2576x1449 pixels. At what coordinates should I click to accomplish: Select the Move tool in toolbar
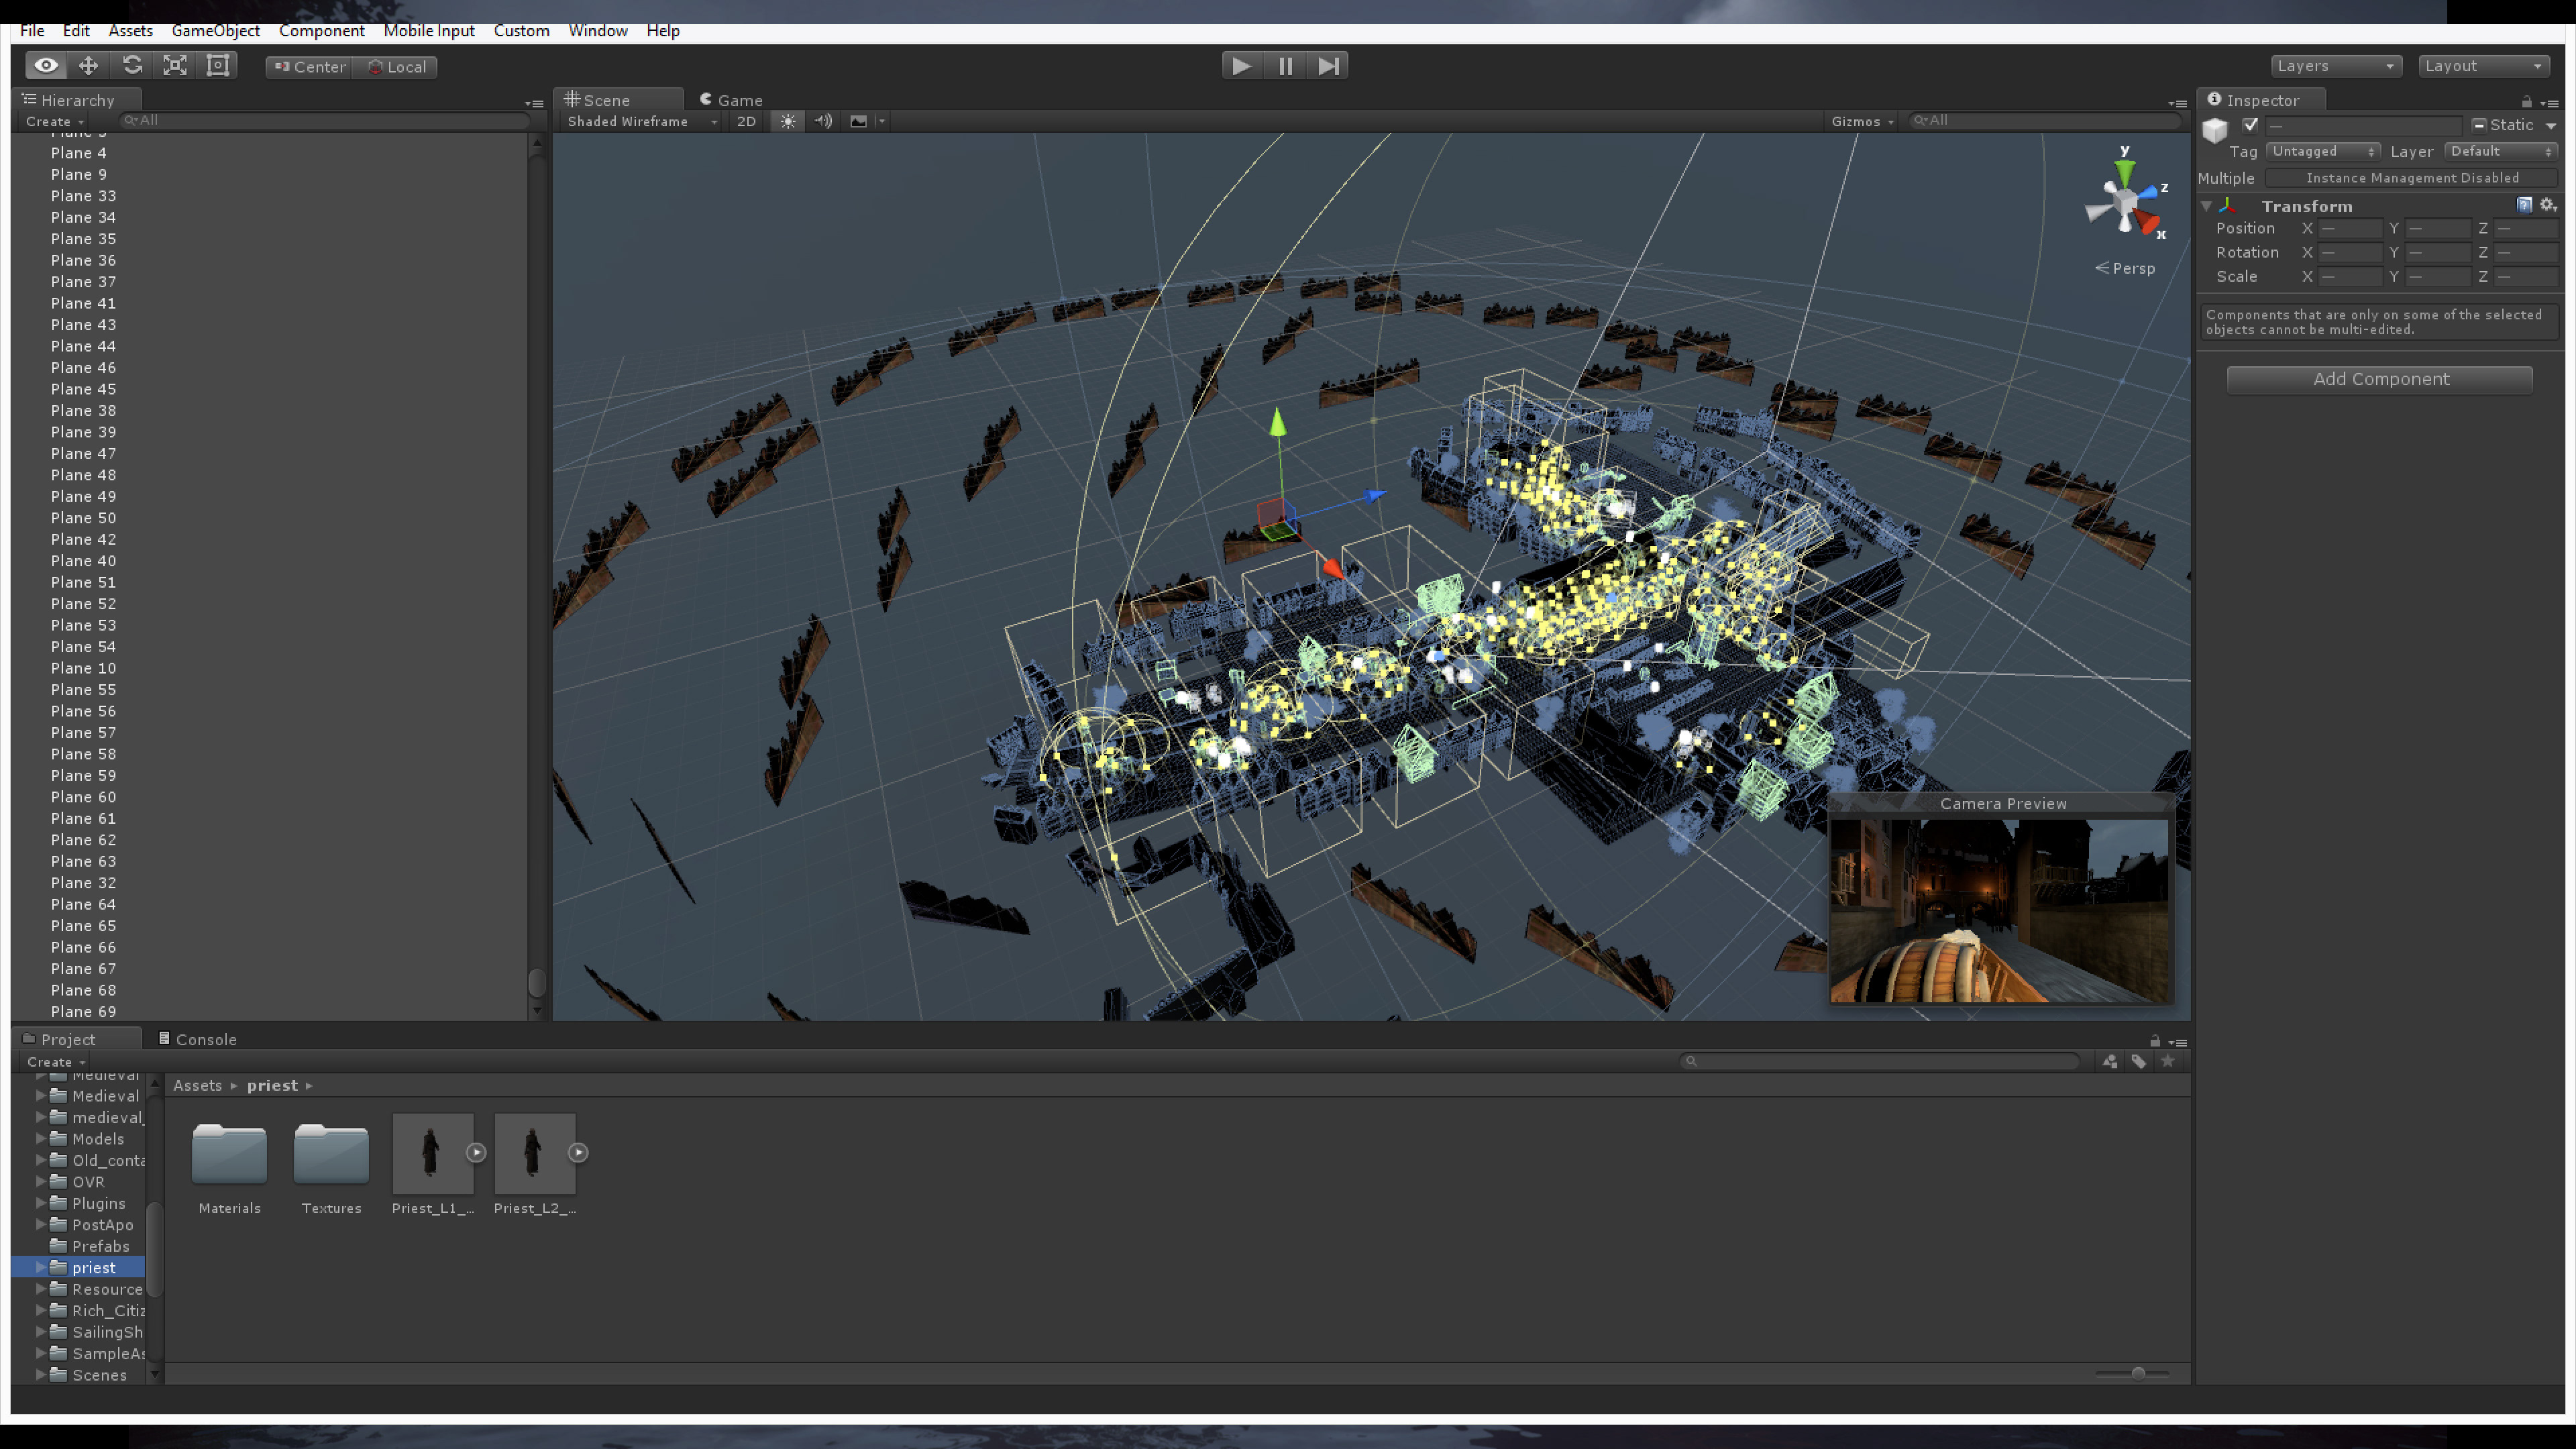click(88, 66)
